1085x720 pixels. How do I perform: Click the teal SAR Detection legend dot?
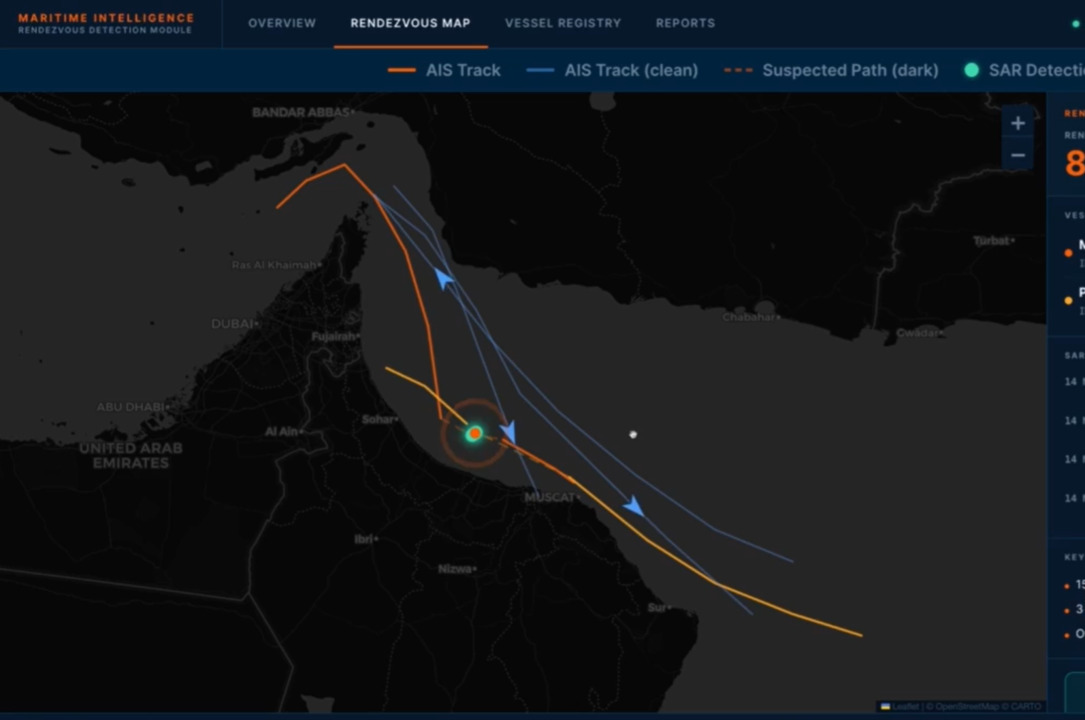(971, 70)
